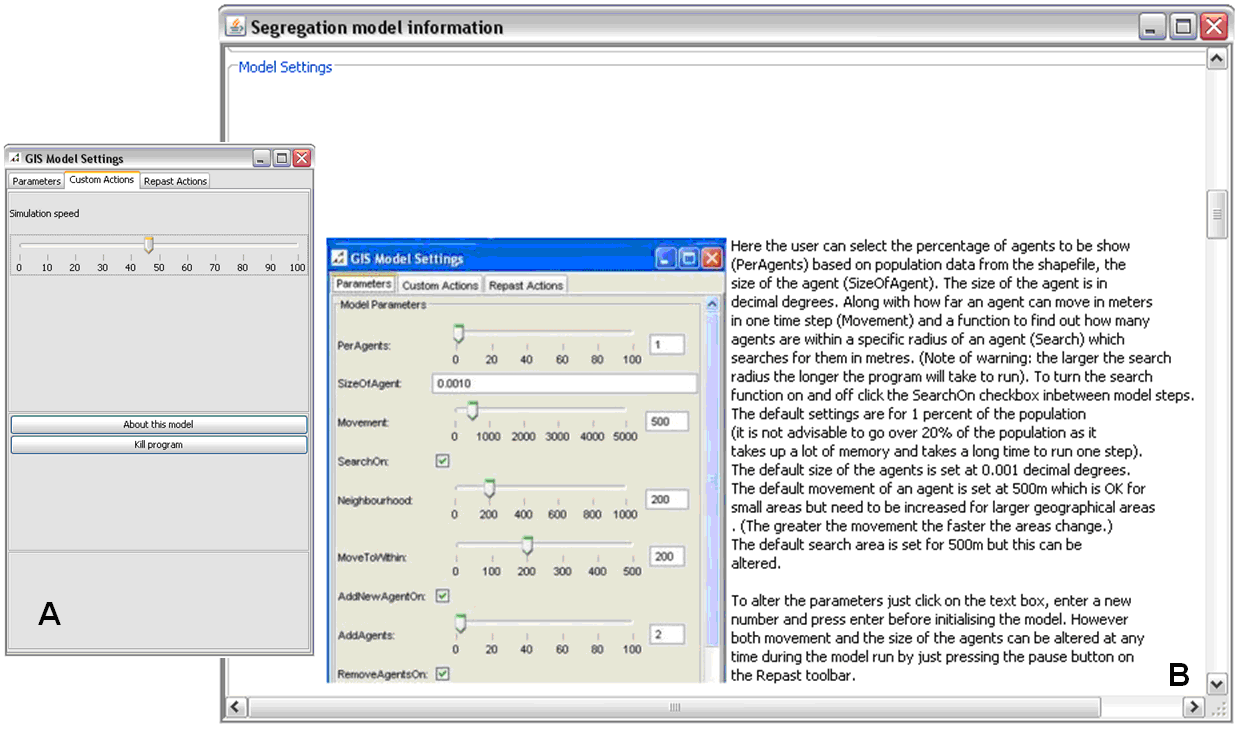
Task: Switch to Parameters tab in small GIS Model Settings window
Action: click(x=37, y=181)
